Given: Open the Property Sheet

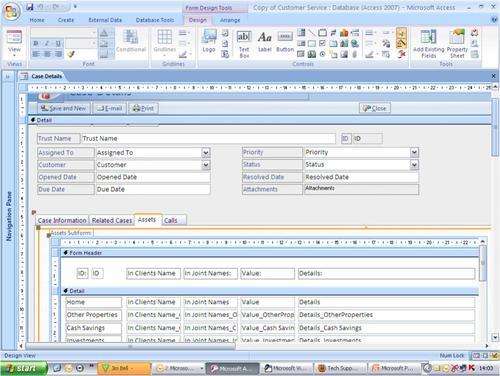Looking at the screenshot, I should point(457,43).
